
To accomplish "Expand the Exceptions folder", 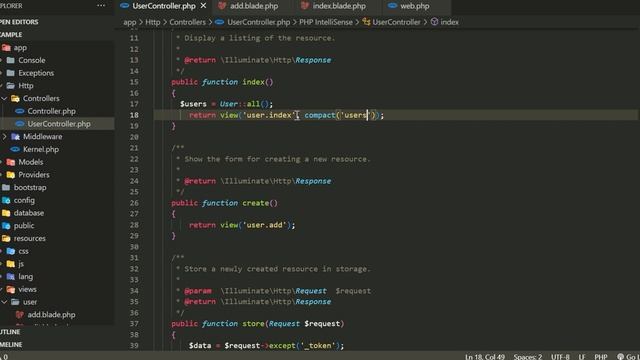I will pos(36,73).
